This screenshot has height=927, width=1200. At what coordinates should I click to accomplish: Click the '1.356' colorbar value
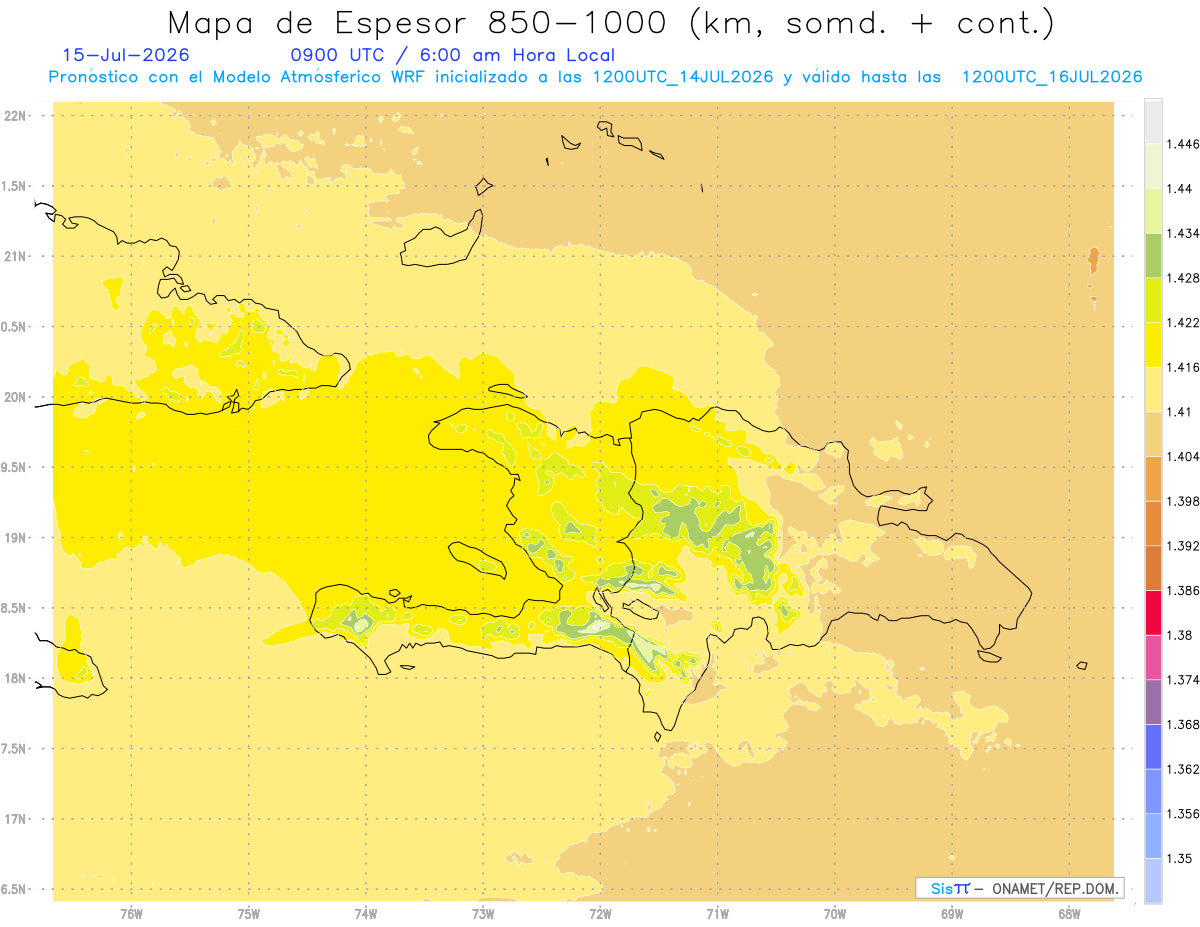pos(1184,814)
